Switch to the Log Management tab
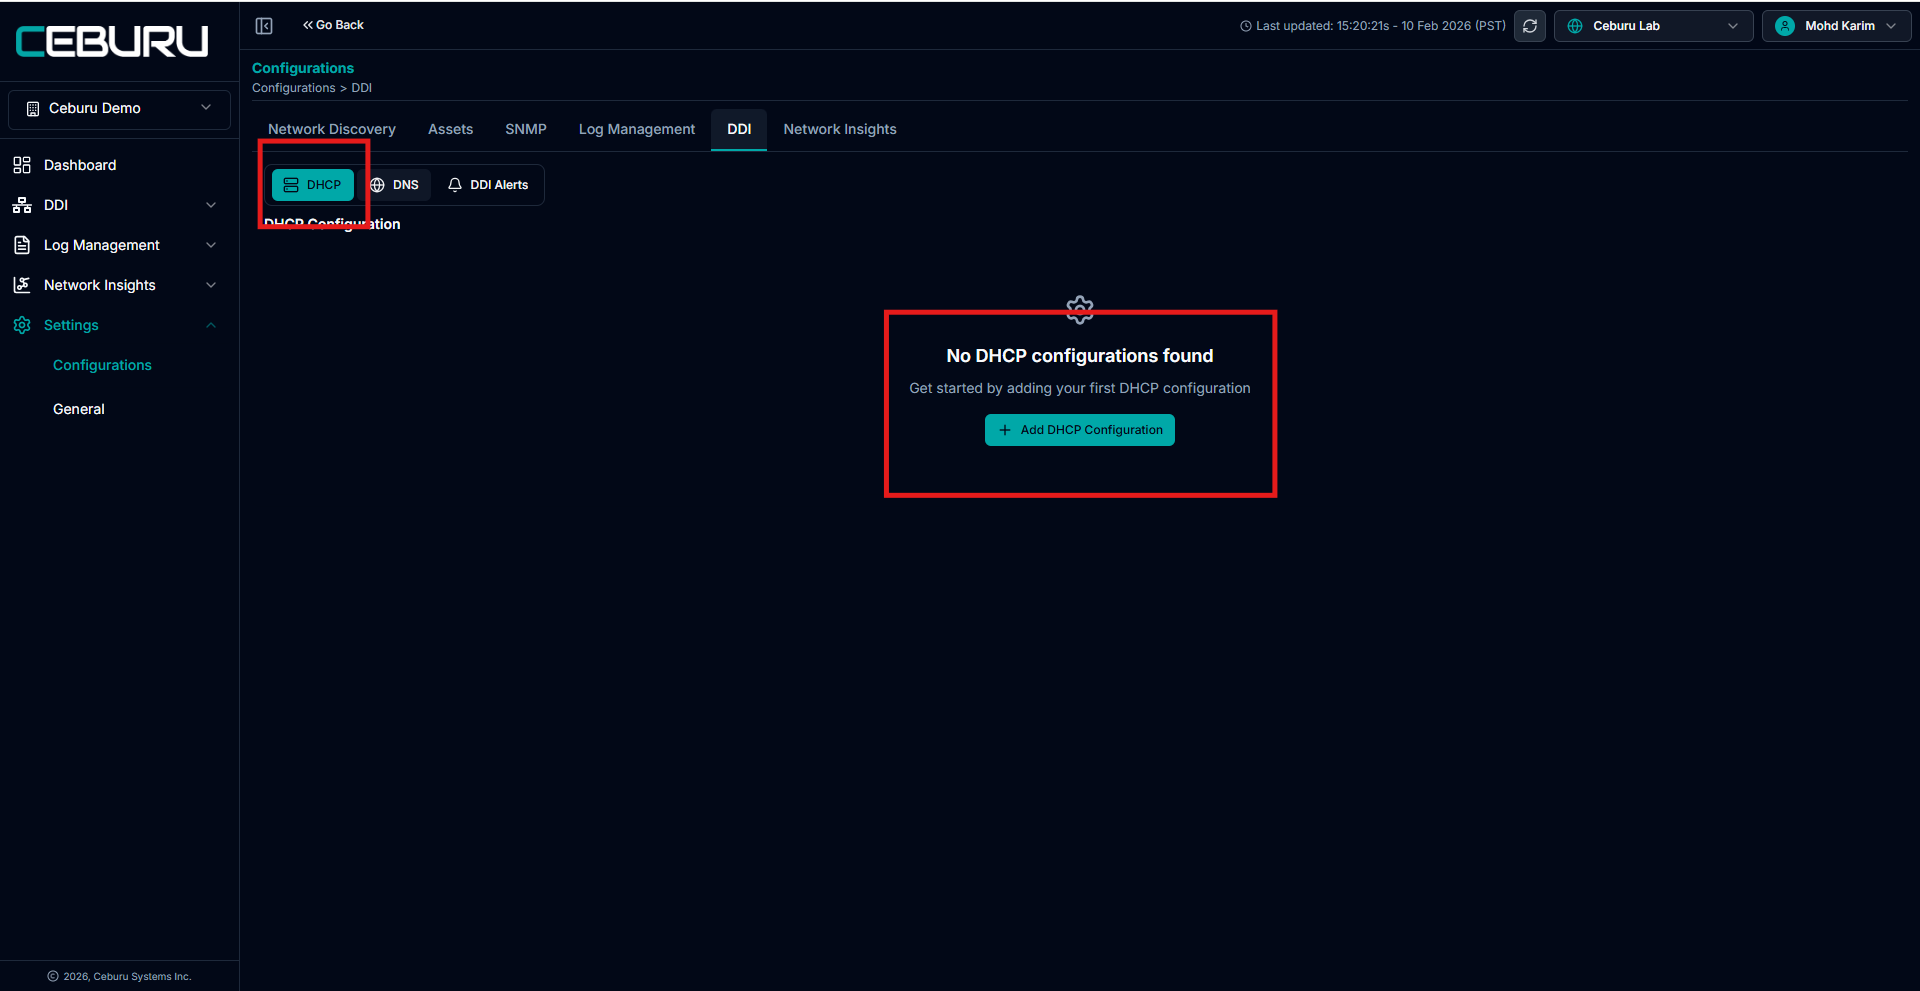Image resolution: width=1920 pixels, height=991 pixels. tap(637, 129)
